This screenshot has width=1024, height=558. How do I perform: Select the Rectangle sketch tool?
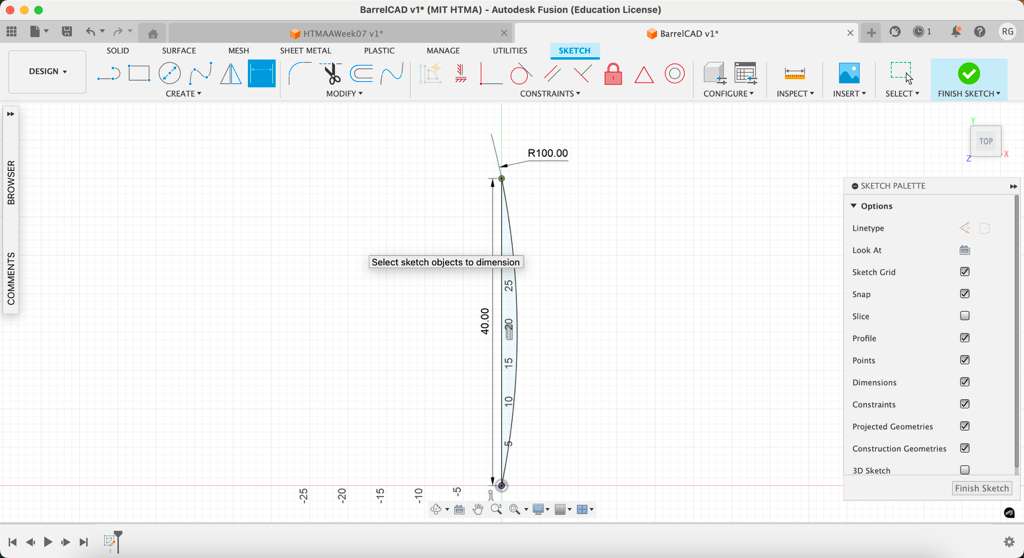click(139, 74)
